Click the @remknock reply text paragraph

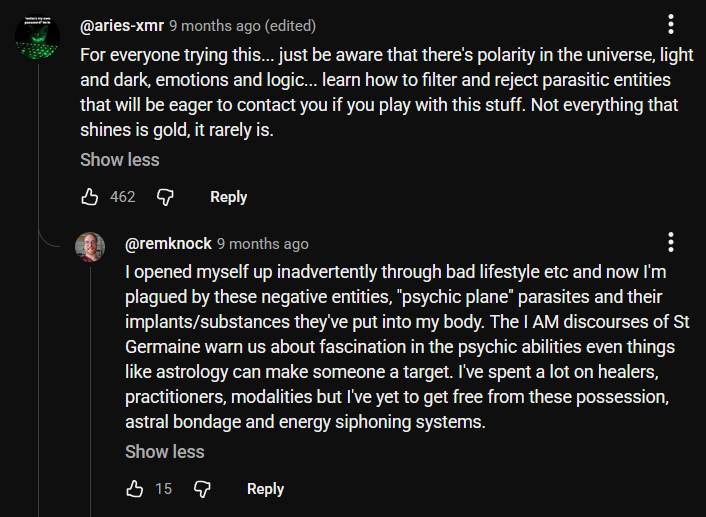(407, 347)
